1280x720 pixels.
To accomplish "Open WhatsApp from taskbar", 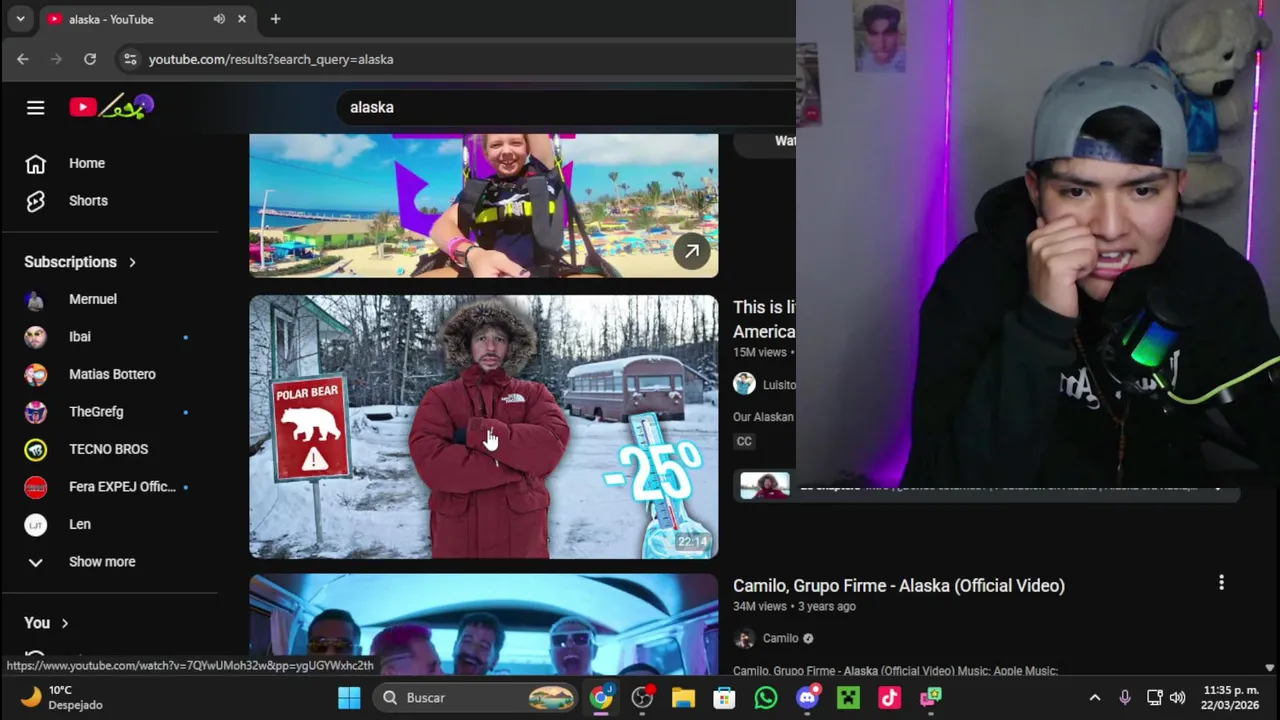I will [766, 697].
